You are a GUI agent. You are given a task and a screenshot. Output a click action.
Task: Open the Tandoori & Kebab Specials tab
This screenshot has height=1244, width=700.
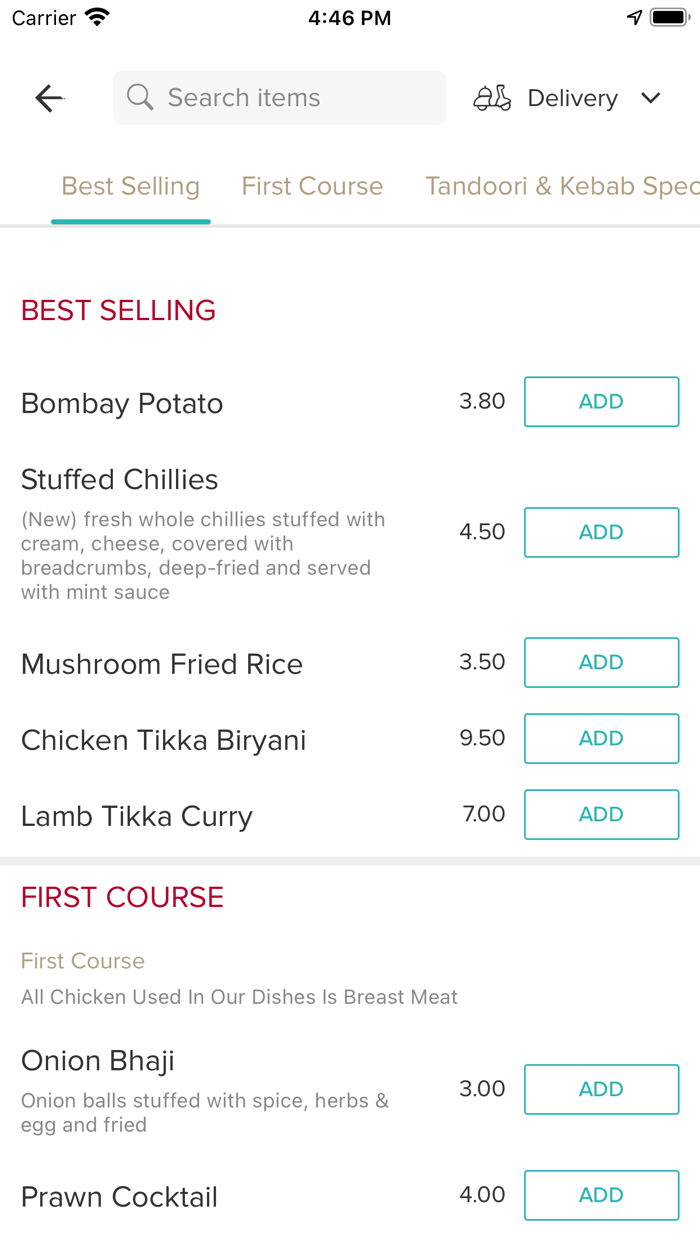[x=560, y=186]
